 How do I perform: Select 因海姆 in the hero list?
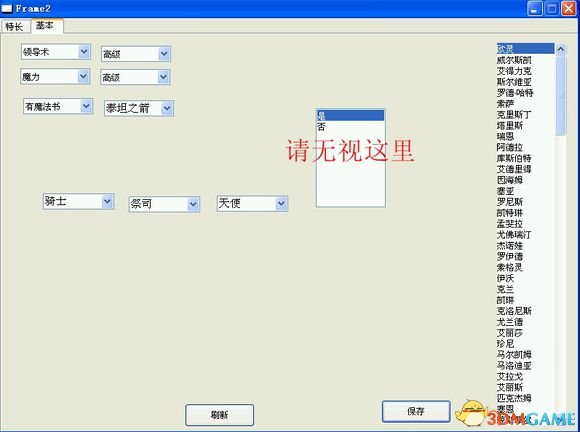[525, 180]
